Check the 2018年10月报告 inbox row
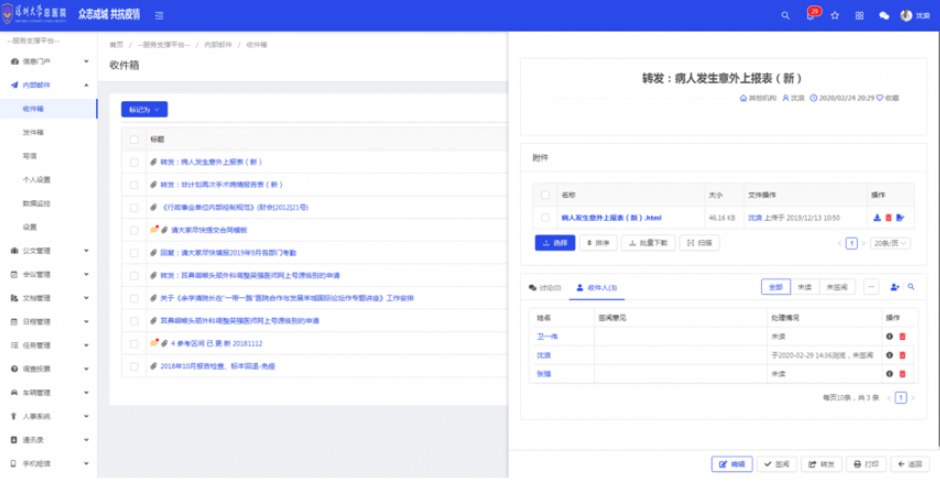Viewport: 940px width, 482px height. pyautogui.click(x=134, y=366)
